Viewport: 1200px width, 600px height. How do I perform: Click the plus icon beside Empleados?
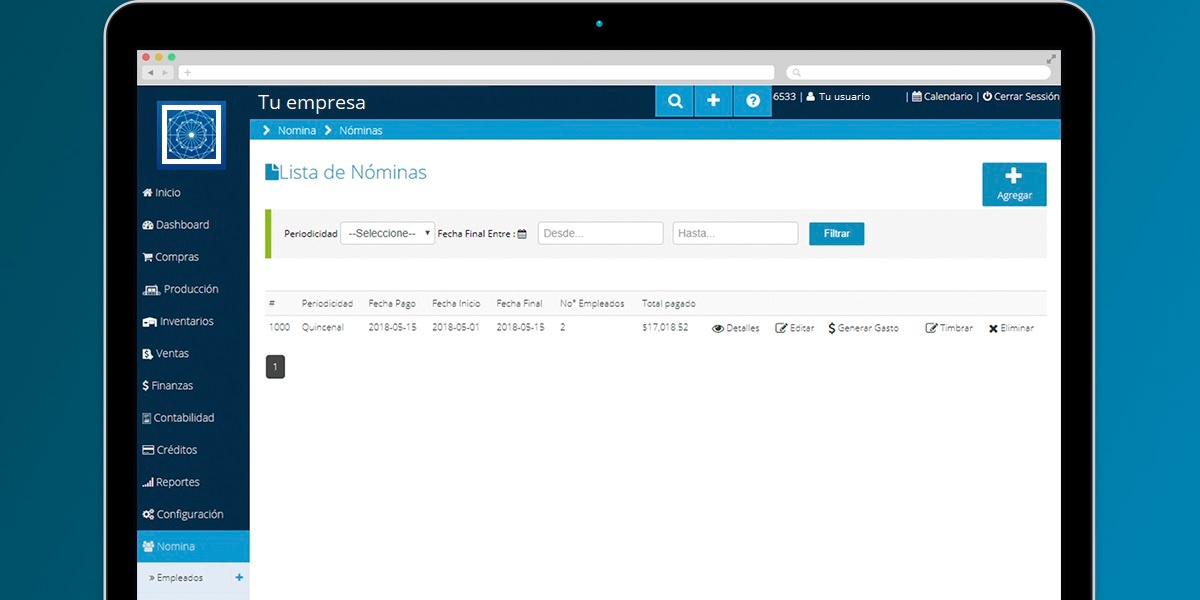coord(239,577)
